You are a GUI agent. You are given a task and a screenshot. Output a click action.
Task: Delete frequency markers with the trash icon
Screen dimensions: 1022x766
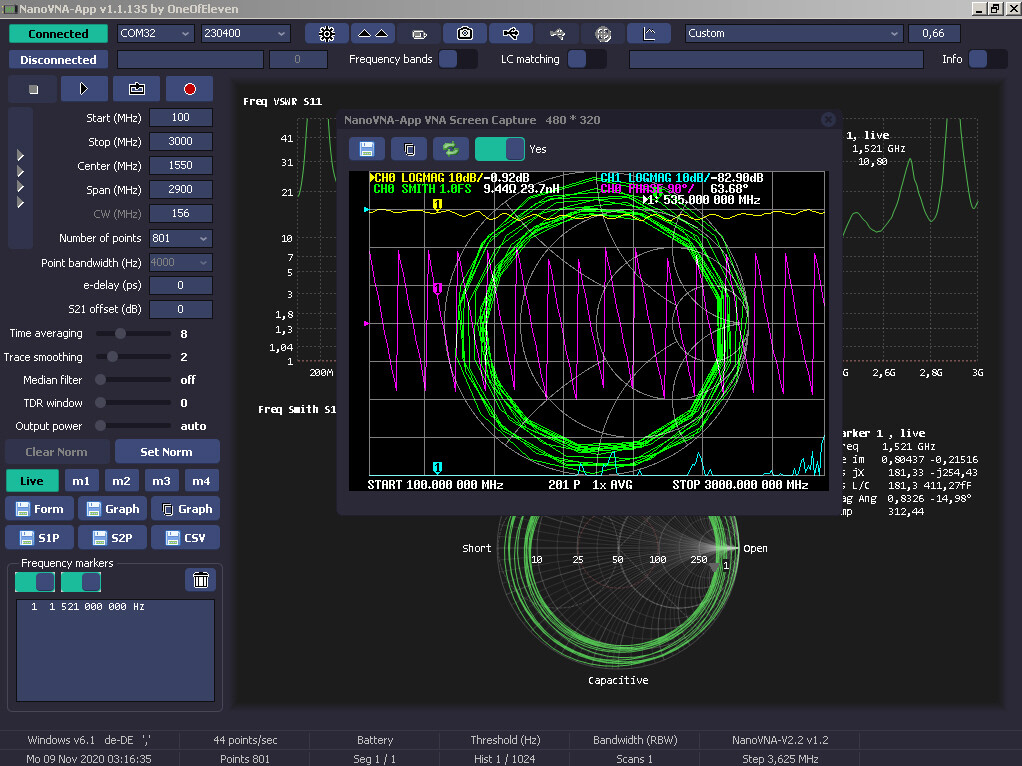(201, 580)
